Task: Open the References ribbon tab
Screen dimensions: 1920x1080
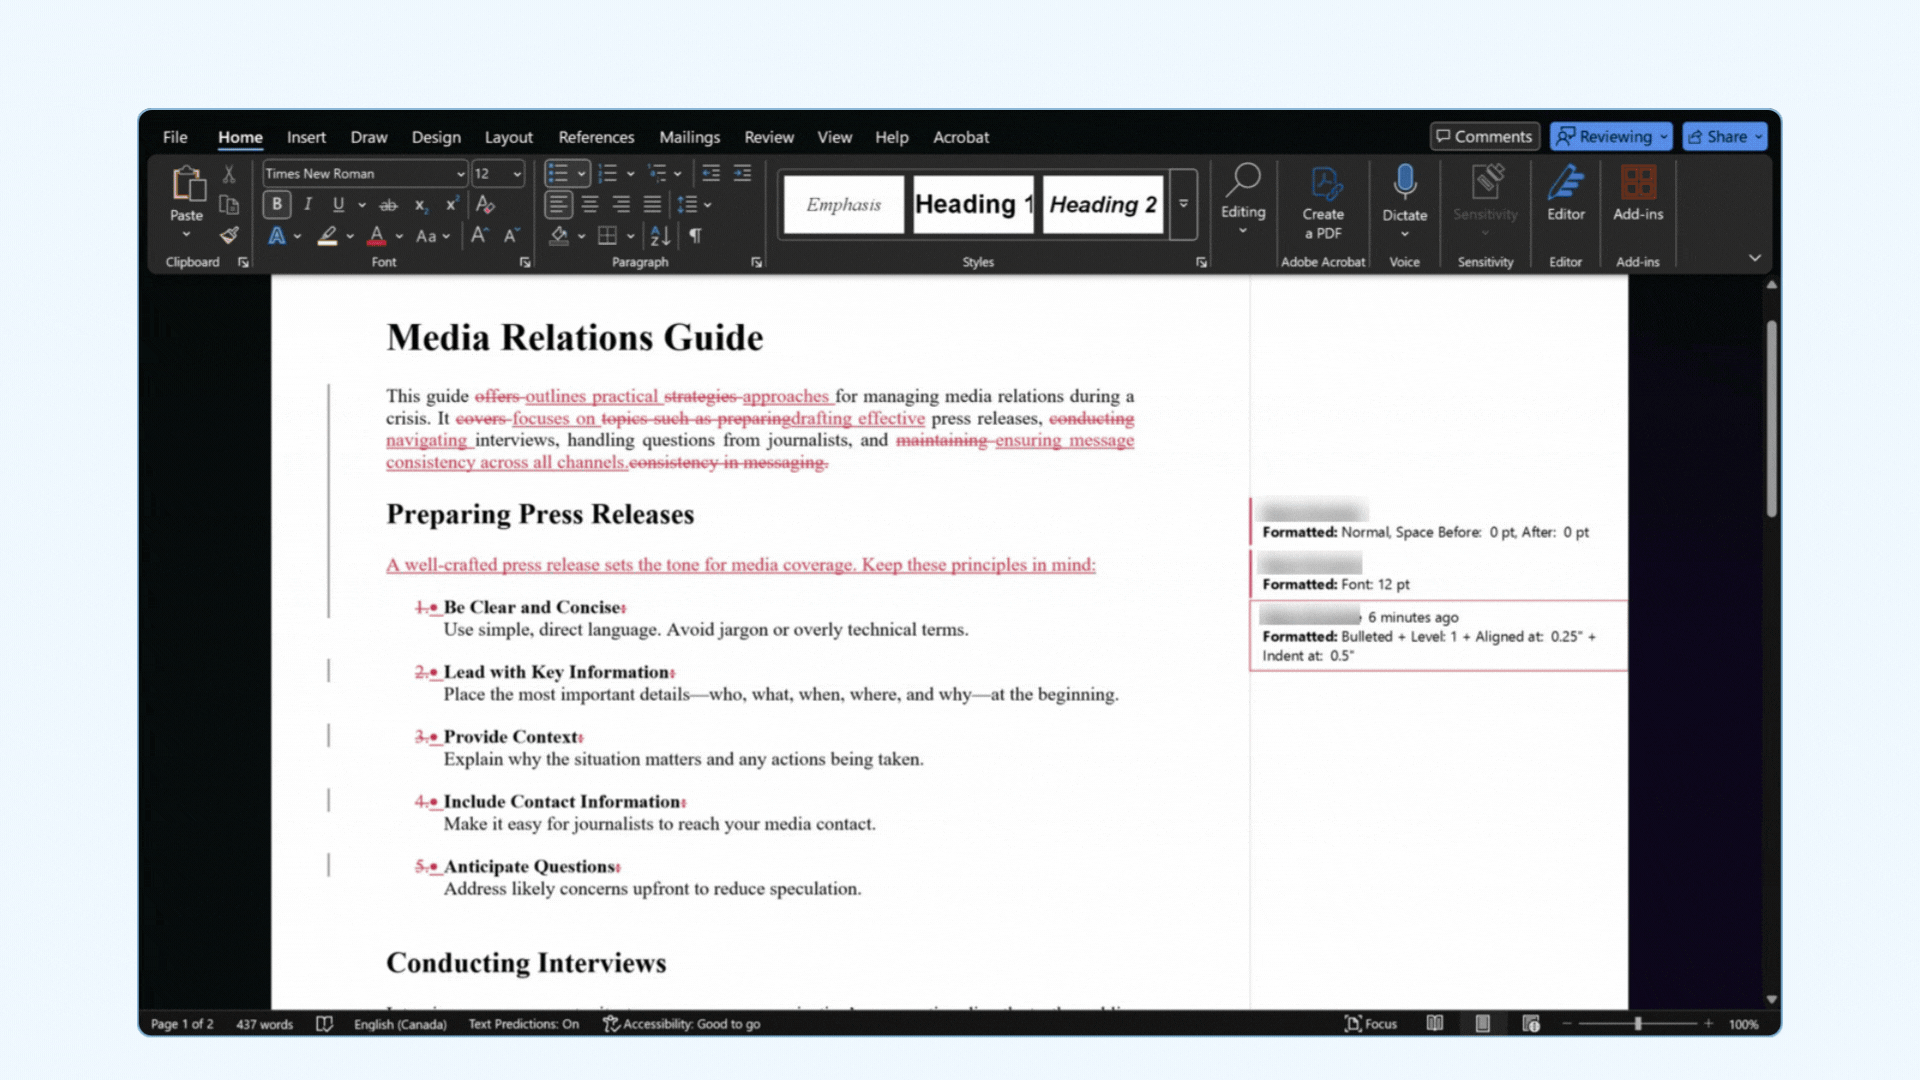Action: point(596,137)
